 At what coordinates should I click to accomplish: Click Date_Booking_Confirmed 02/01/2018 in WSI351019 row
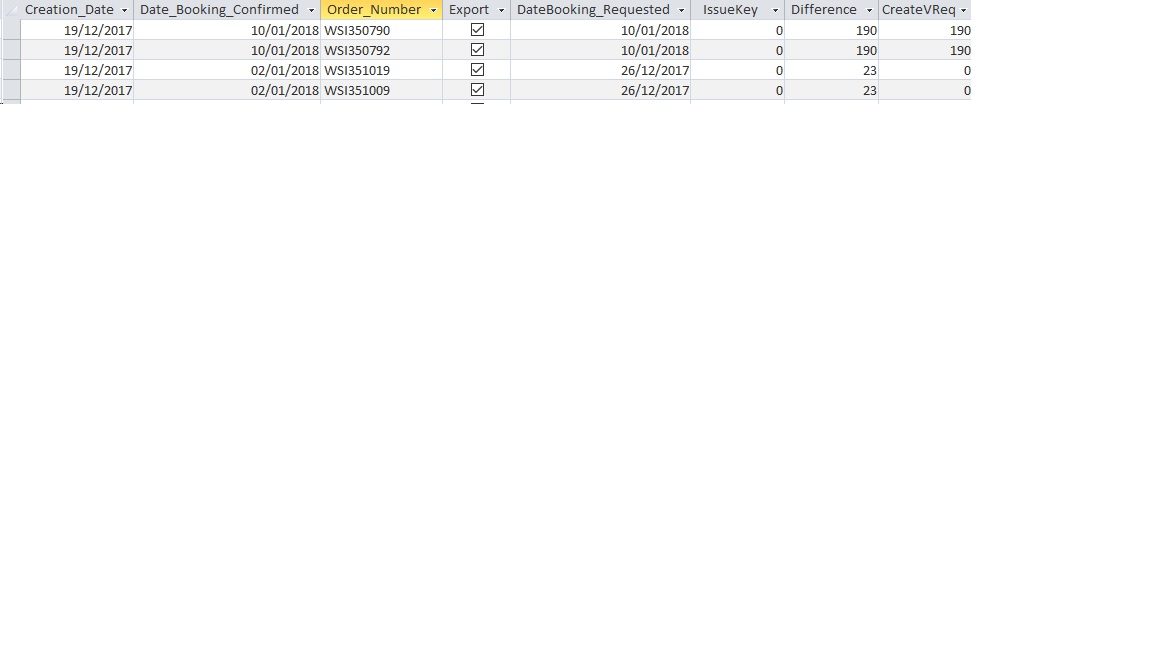click(x=227, y=70)
